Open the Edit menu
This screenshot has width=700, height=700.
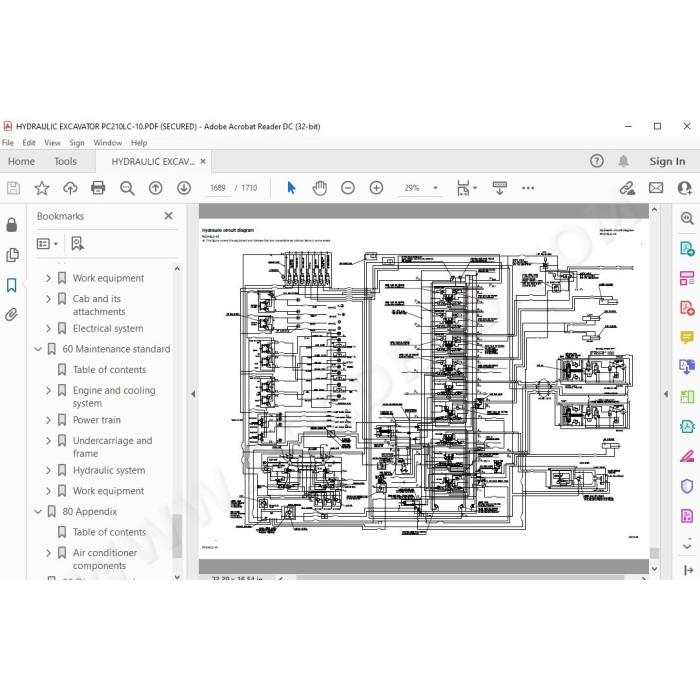click(29, 143)
